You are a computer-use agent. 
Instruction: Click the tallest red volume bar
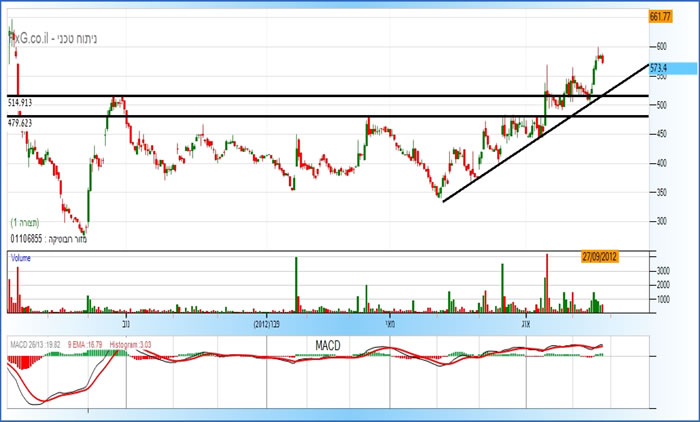pos(547,283)
